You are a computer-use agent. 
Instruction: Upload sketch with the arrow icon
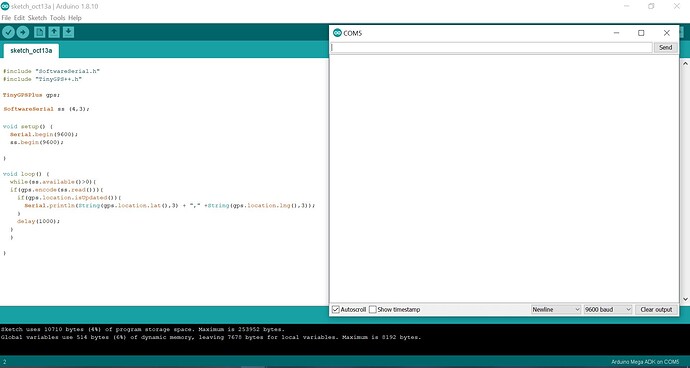22,32
